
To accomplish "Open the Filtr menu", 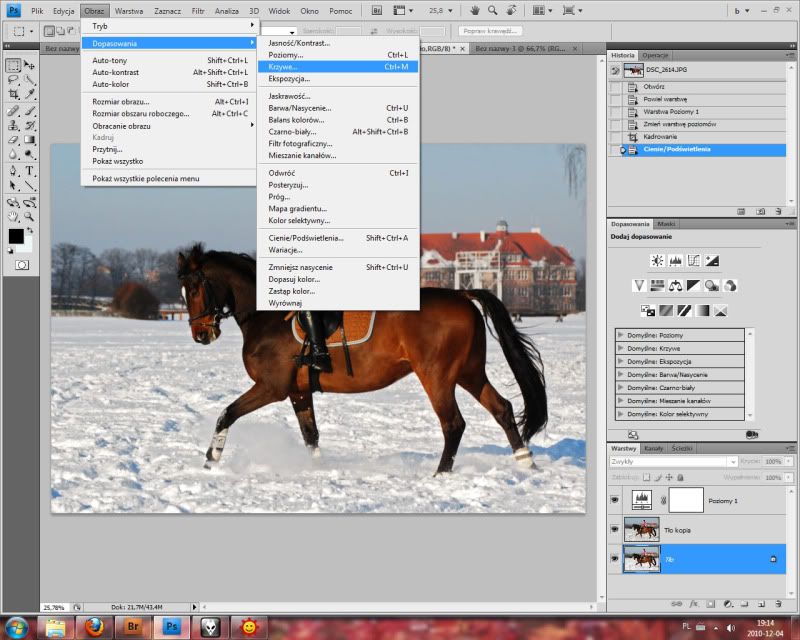I will 197,10.
